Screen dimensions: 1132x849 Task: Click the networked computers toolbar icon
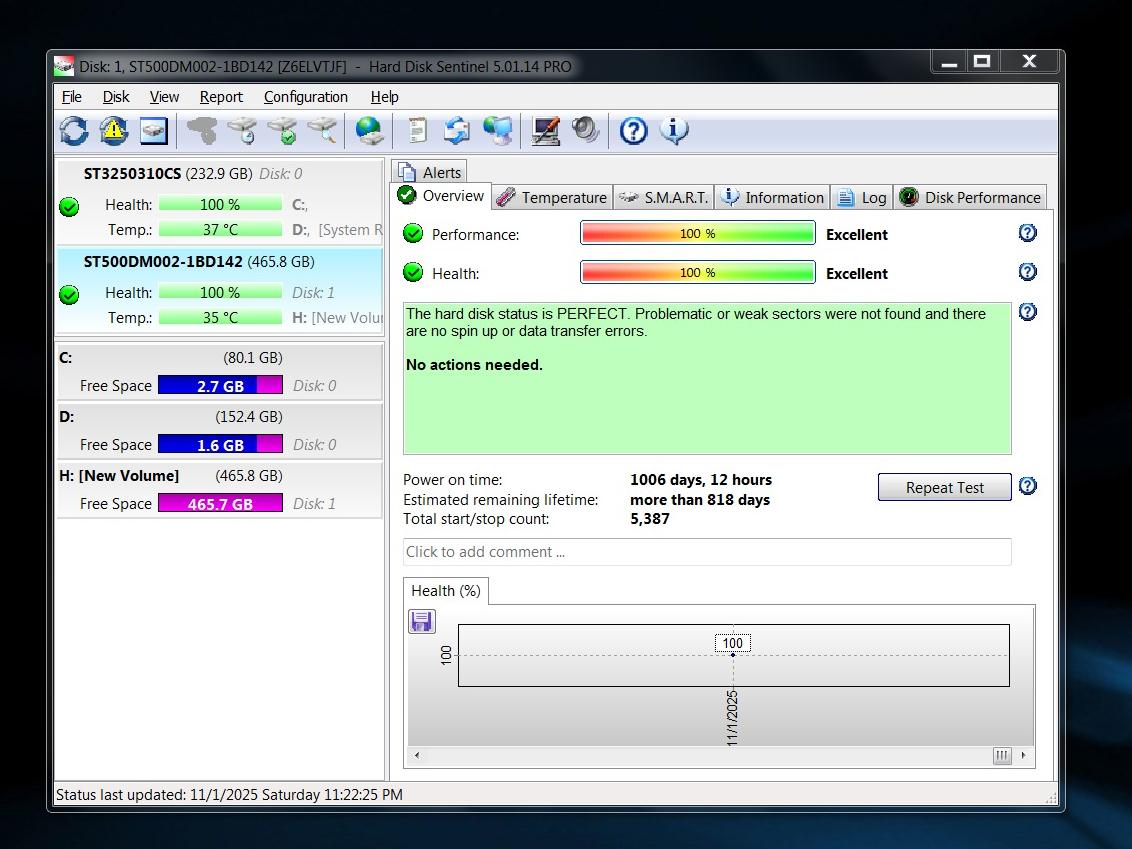tap(497, 131)
